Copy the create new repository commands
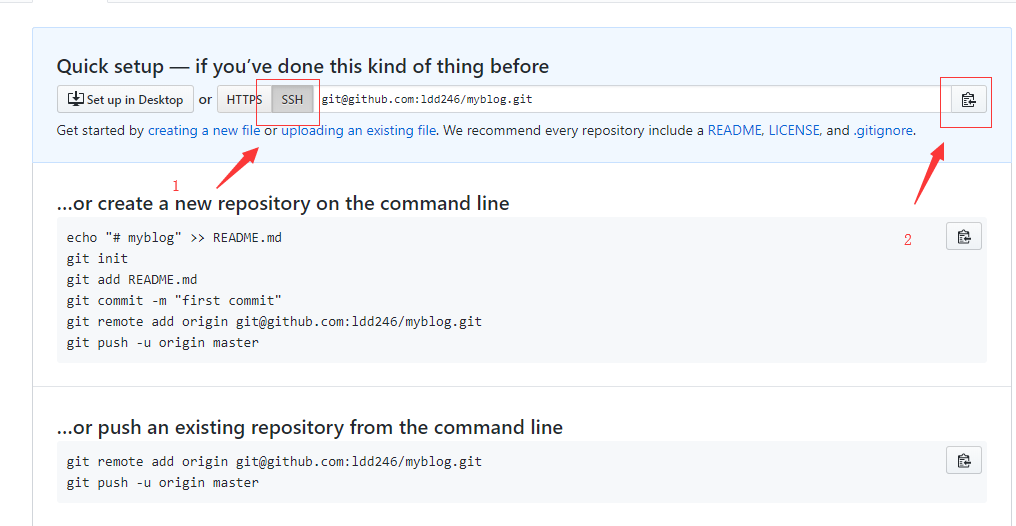The image size is (1016, 526). point(964,236)
